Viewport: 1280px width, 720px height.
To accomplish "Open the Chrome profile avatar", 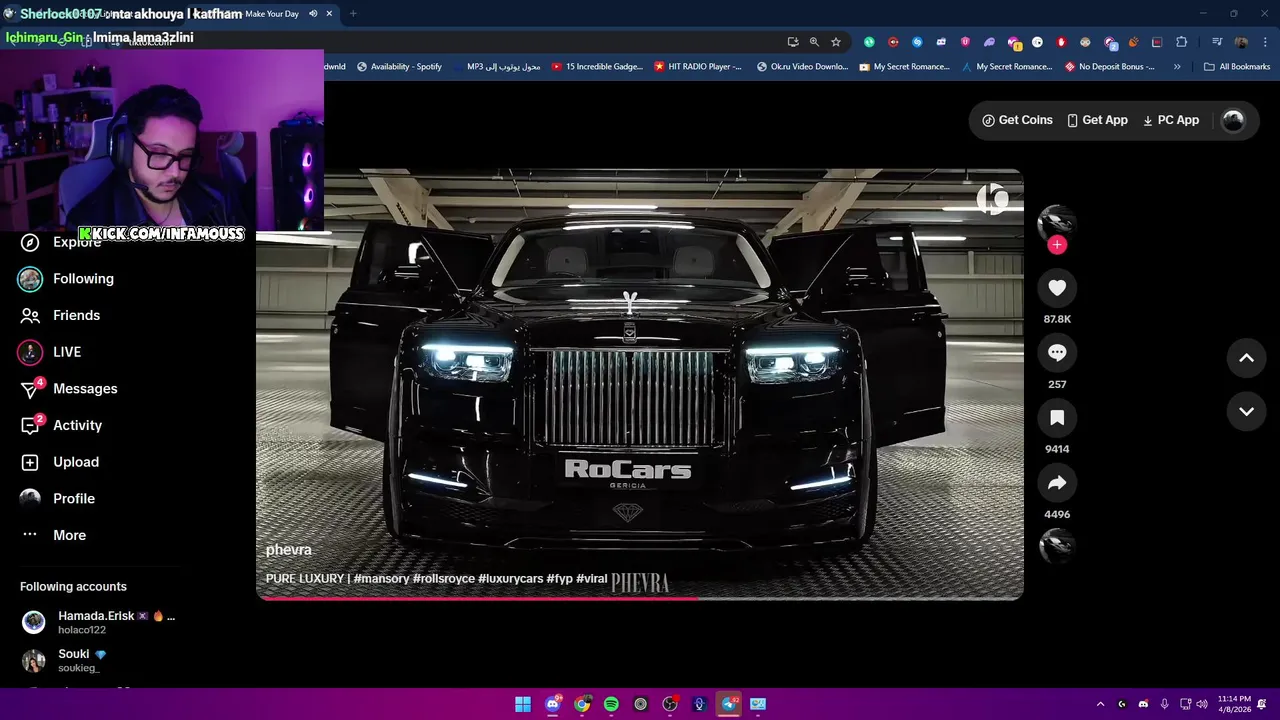I will click(x=1241, y=42).
